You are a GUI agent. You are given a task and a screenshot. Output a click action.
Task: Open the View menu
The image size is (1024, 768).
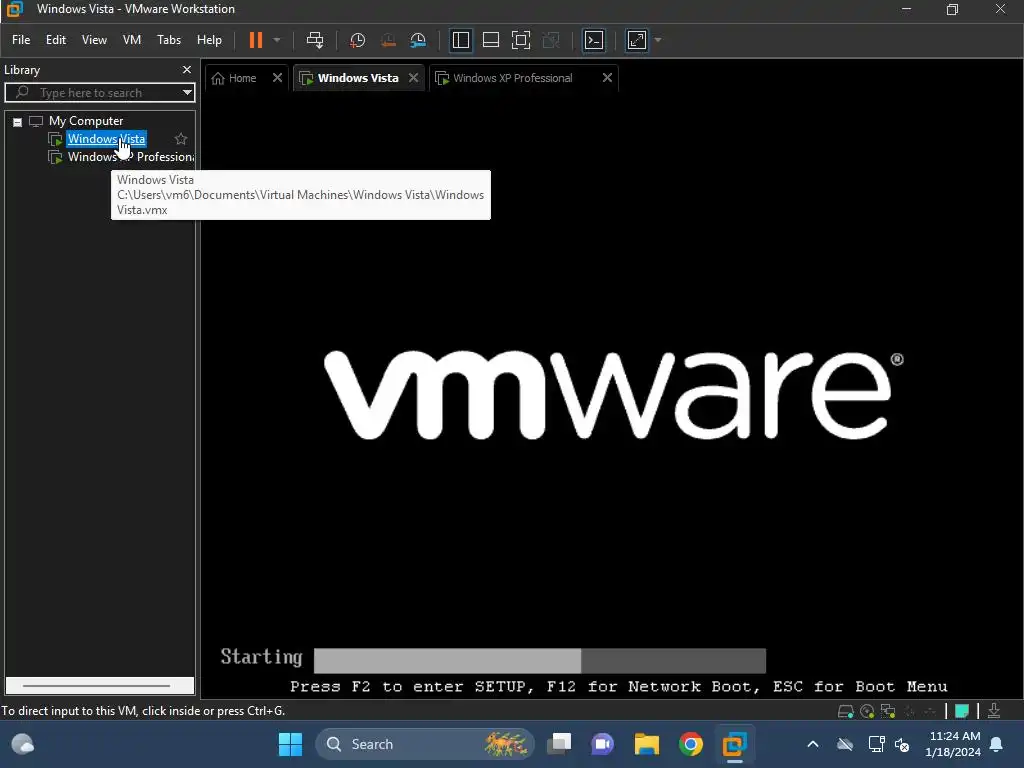(94, 40)
